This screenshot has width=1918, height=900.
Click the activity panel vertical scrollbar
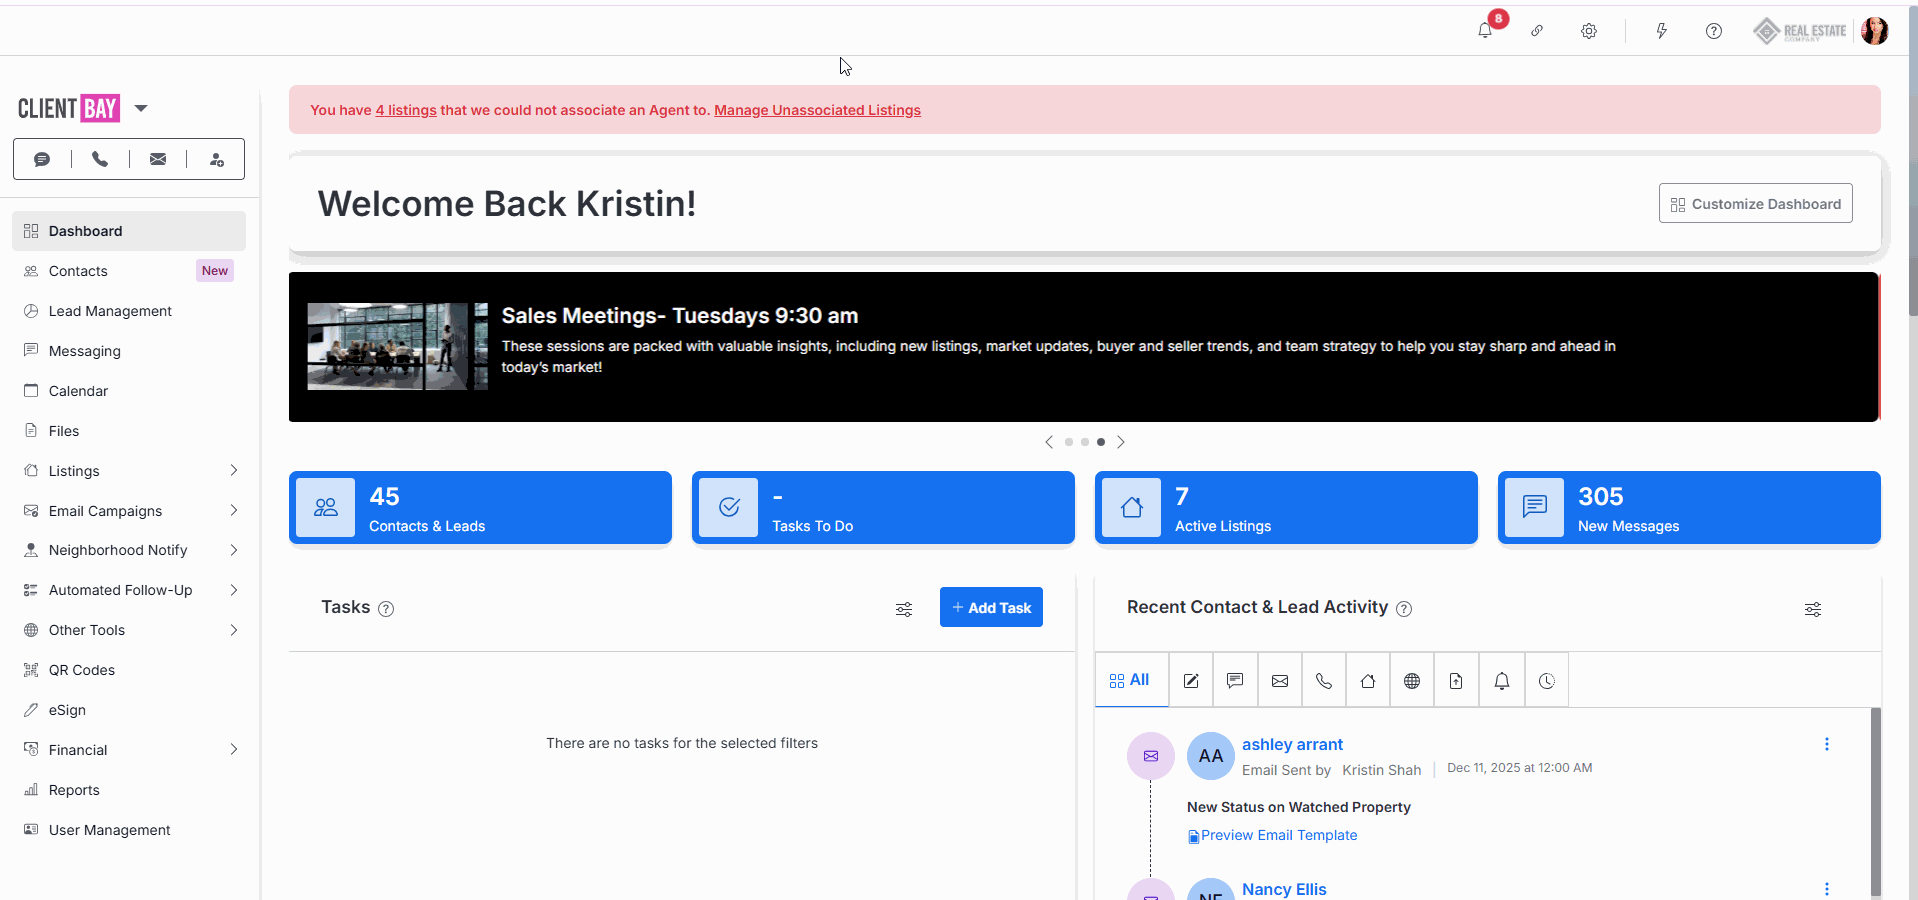[1875, 800]
